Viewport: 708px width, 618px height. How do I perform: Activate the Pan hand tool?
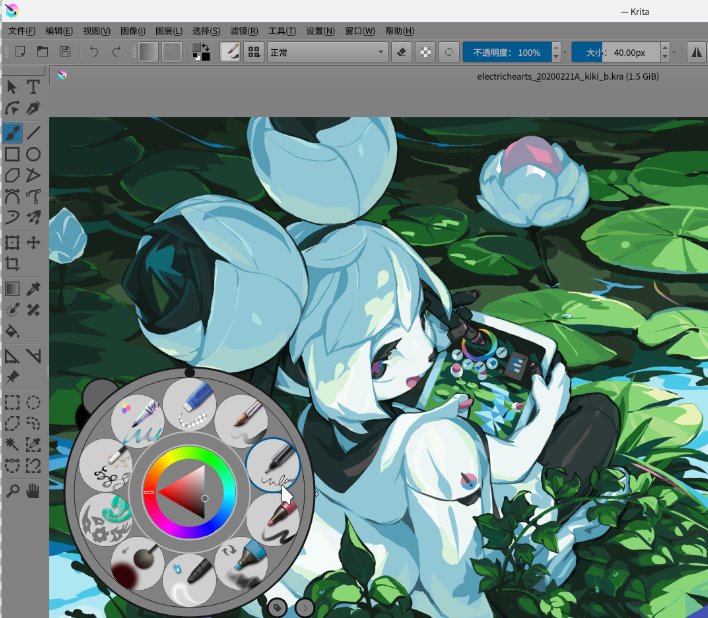[34, 490]
